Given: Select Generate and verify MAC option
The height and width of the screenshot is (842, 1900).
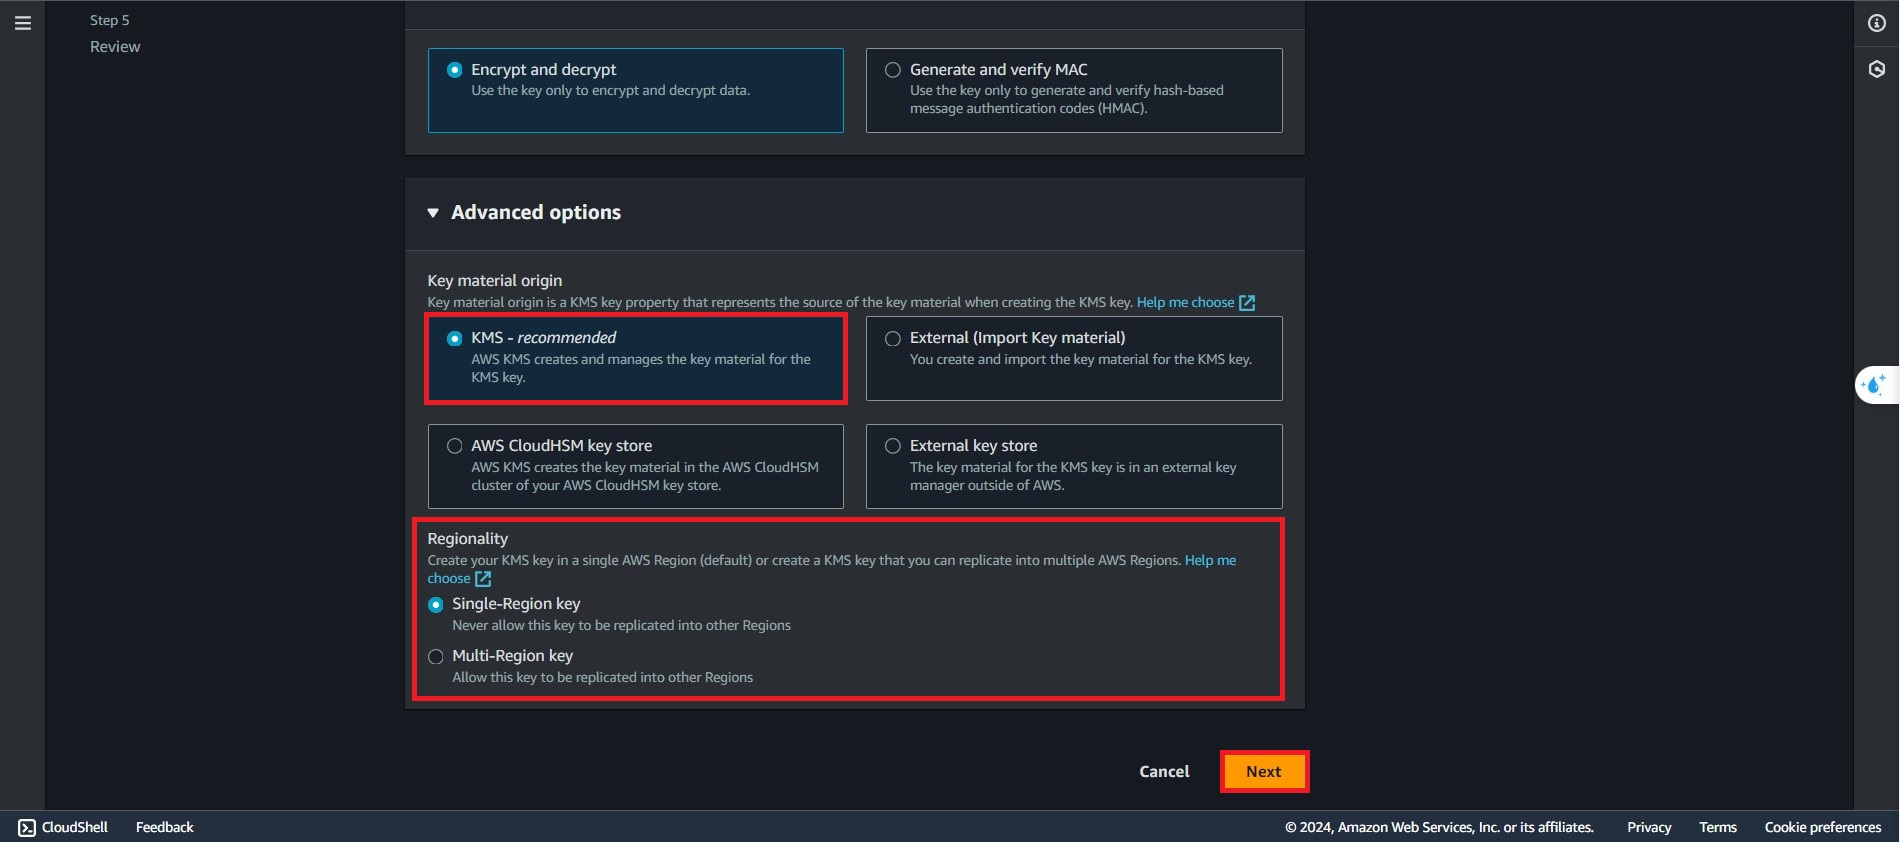Looking at the screenshot, I should tap(893, 70).
